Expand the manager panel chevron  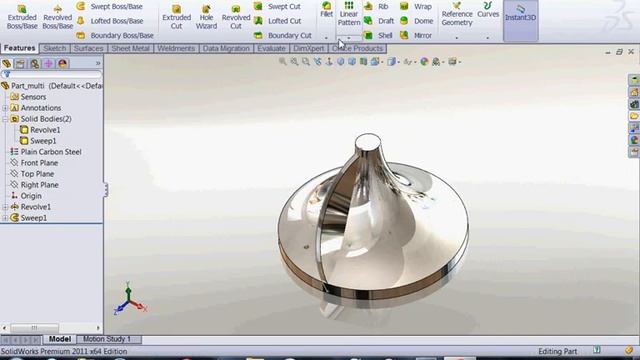click(98, 63)
